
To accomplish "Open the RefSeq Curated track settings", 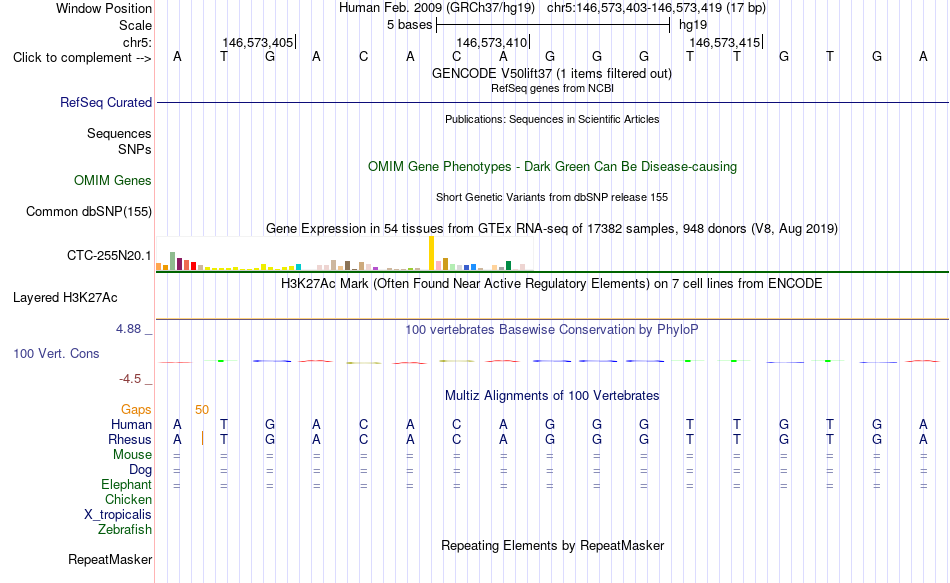I will pos(105,102).
